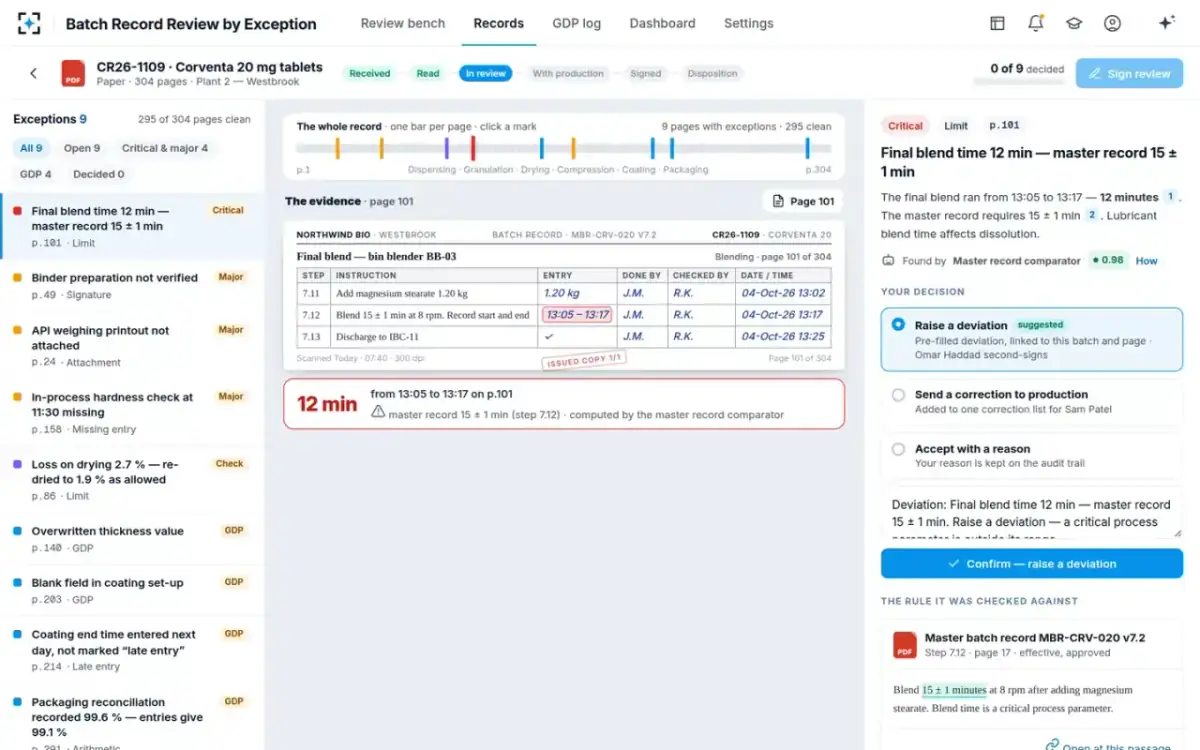Click the p.101 tag in detail panel
The width and height of the screenshot is (1200, 750).
tap(1004, 126)
